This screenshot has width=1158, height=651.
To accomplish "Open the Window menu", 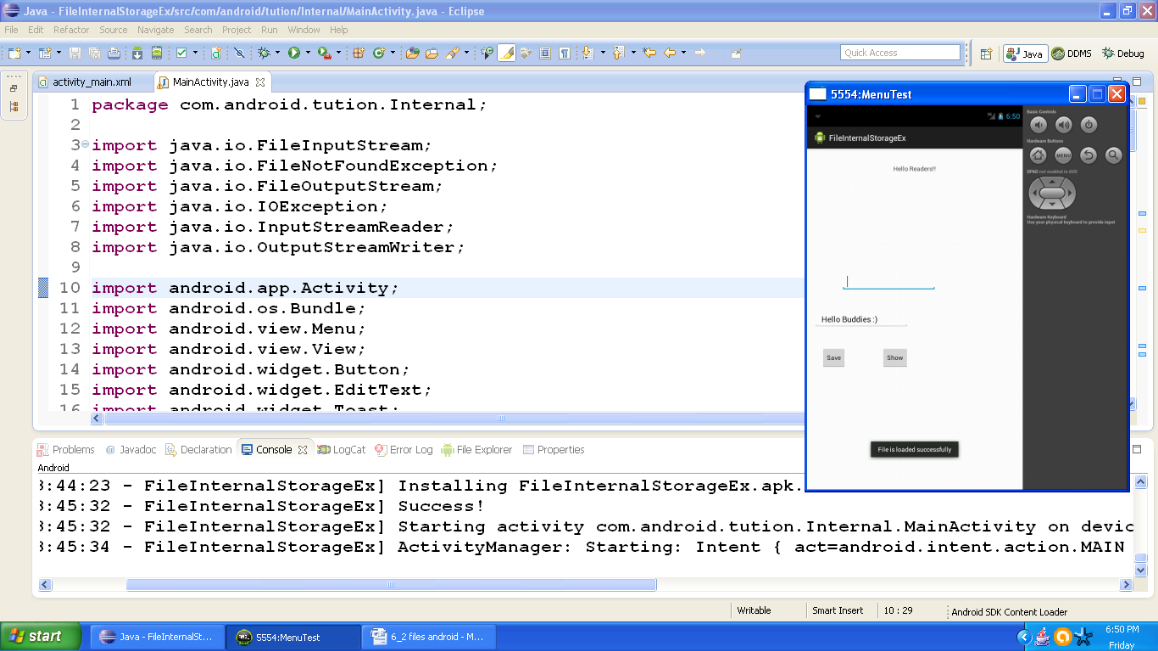I will pos(304,30).
